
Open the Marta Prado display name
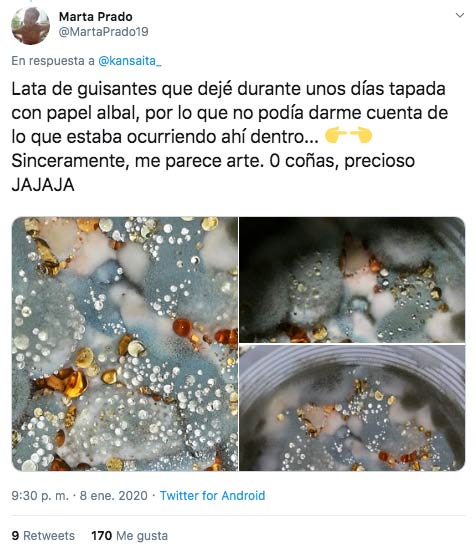pyautogui.click(x=95, y=17)
